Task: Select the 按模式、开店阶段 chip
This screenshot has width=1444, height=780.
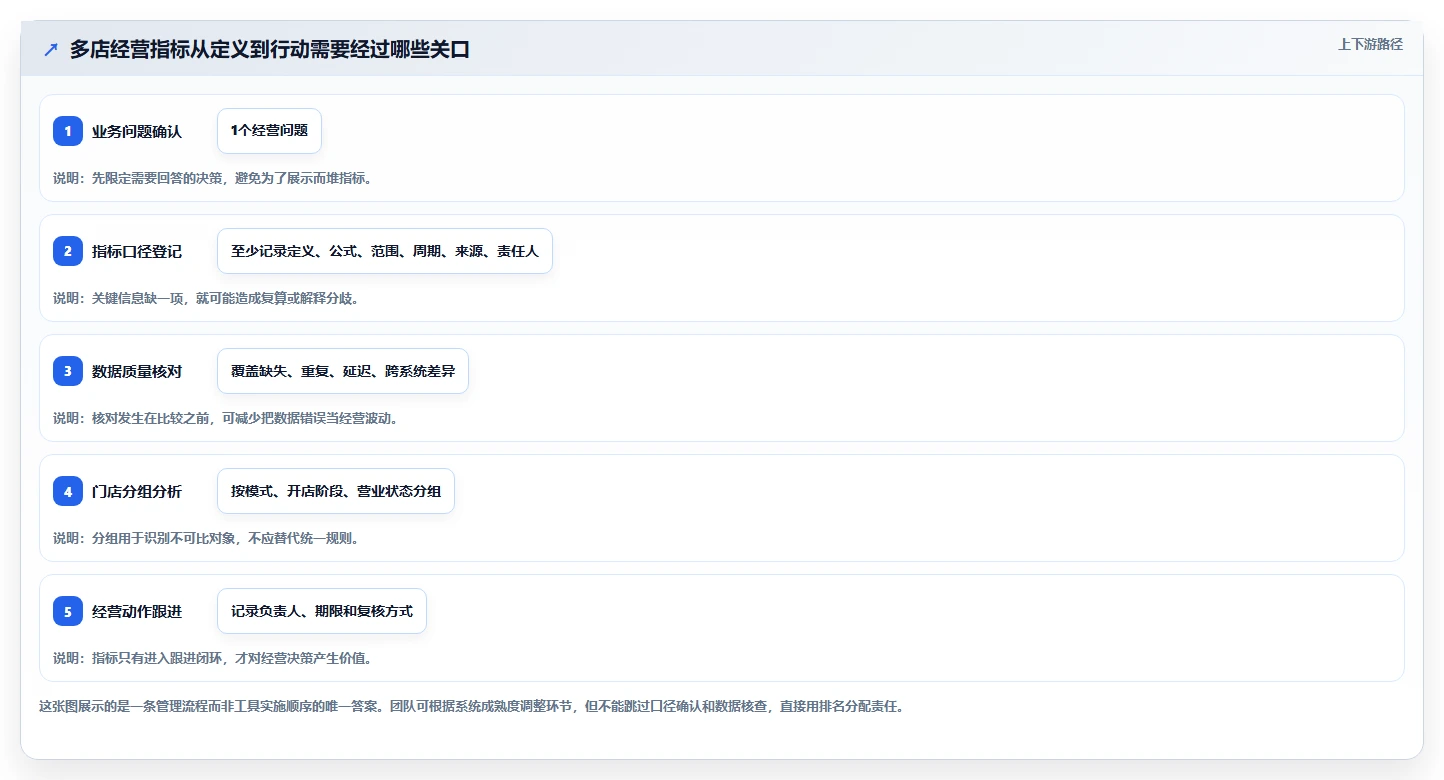Action: click(x=336, y=491)
